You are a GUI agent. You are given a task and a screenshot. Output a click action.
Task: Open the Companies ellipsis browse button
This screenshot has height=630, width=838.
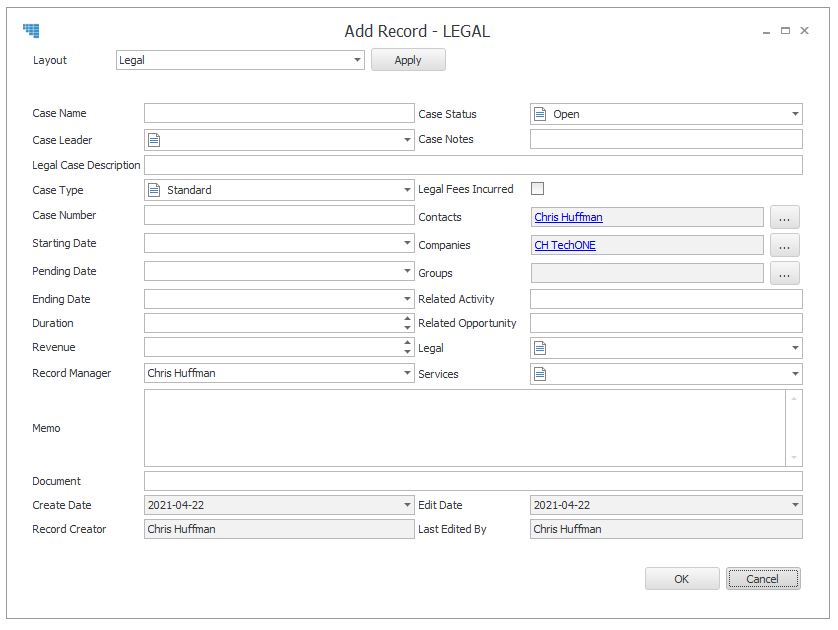click(785, 245)
